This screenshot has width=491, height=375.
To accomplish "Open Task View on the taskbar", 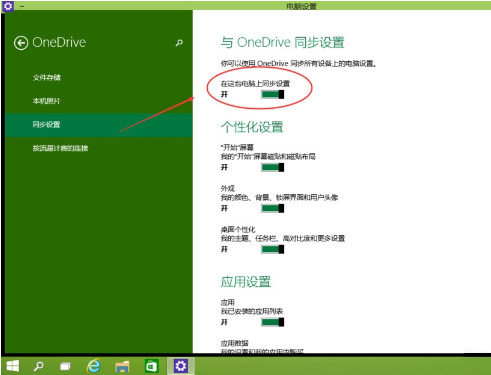I will [65, 366].
